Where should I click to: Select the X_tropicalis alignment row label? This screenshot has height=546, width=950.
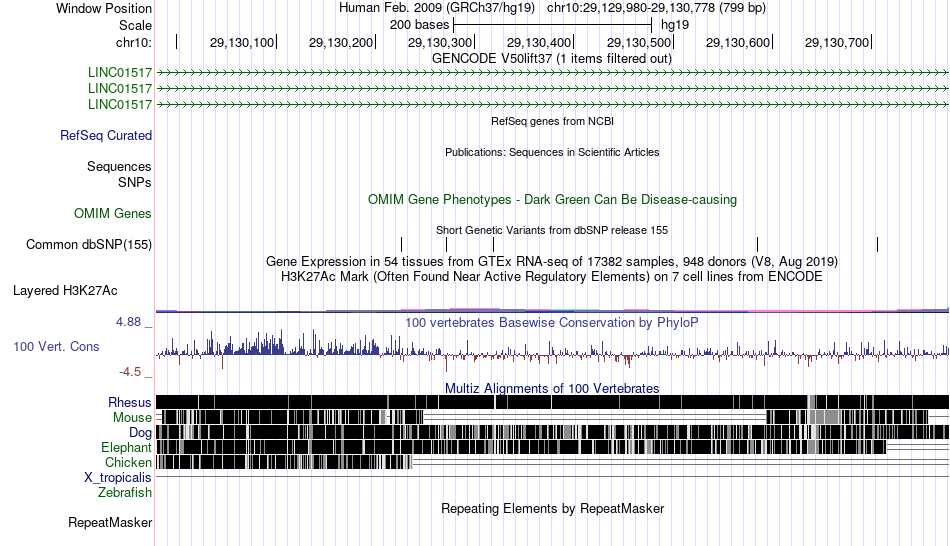(118, 478)
